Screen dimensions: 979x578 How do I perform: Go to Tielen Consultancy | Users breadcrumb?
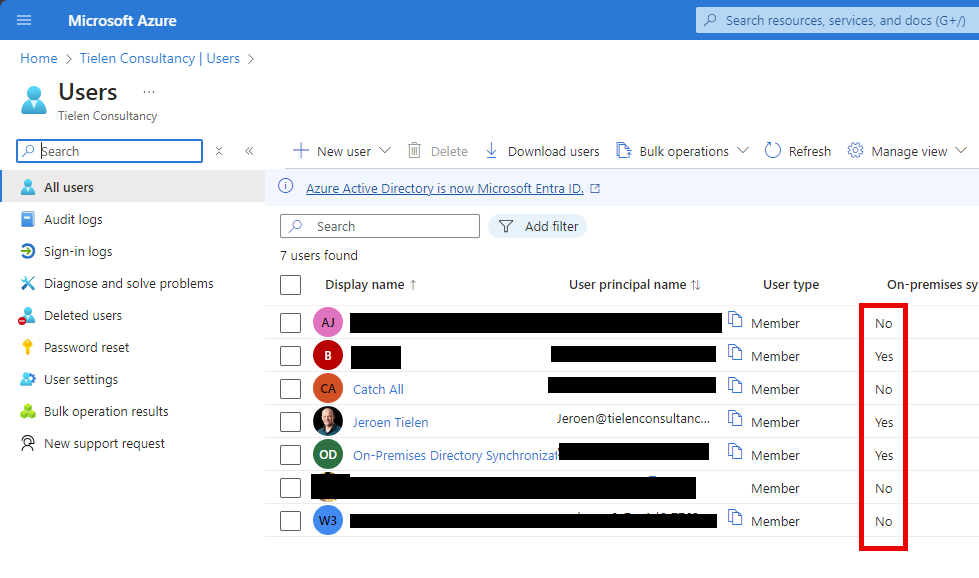(x=160, y=58)
